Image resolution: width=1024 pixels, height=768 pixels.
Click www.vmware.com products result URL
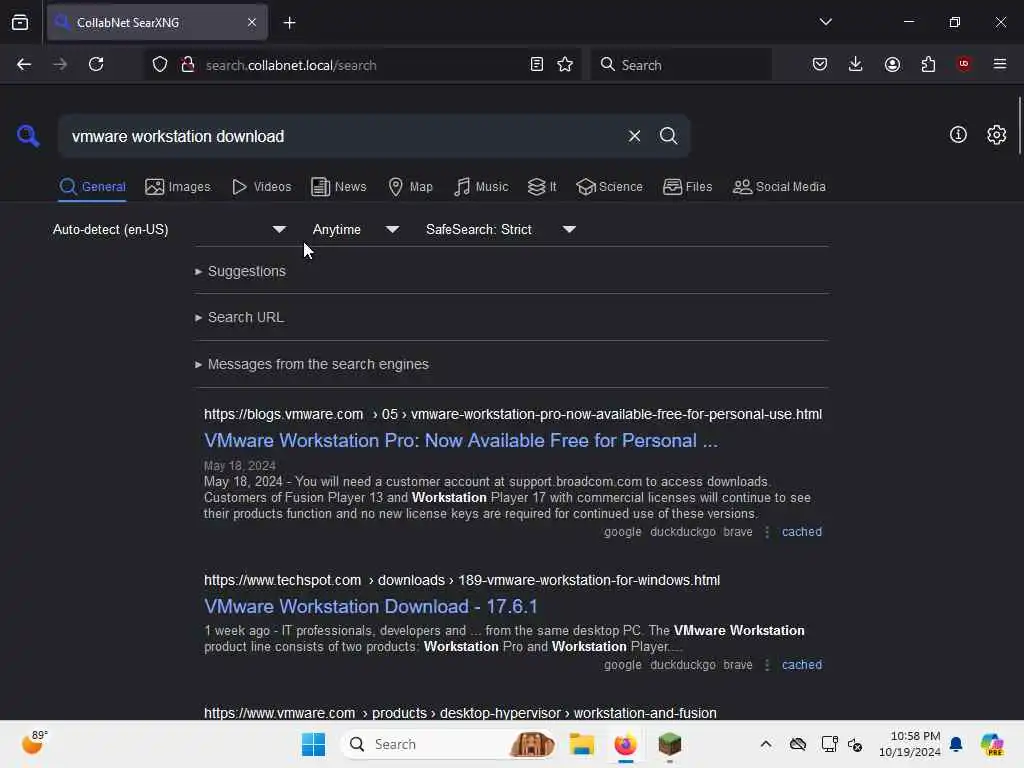click(x=460, y=712)
